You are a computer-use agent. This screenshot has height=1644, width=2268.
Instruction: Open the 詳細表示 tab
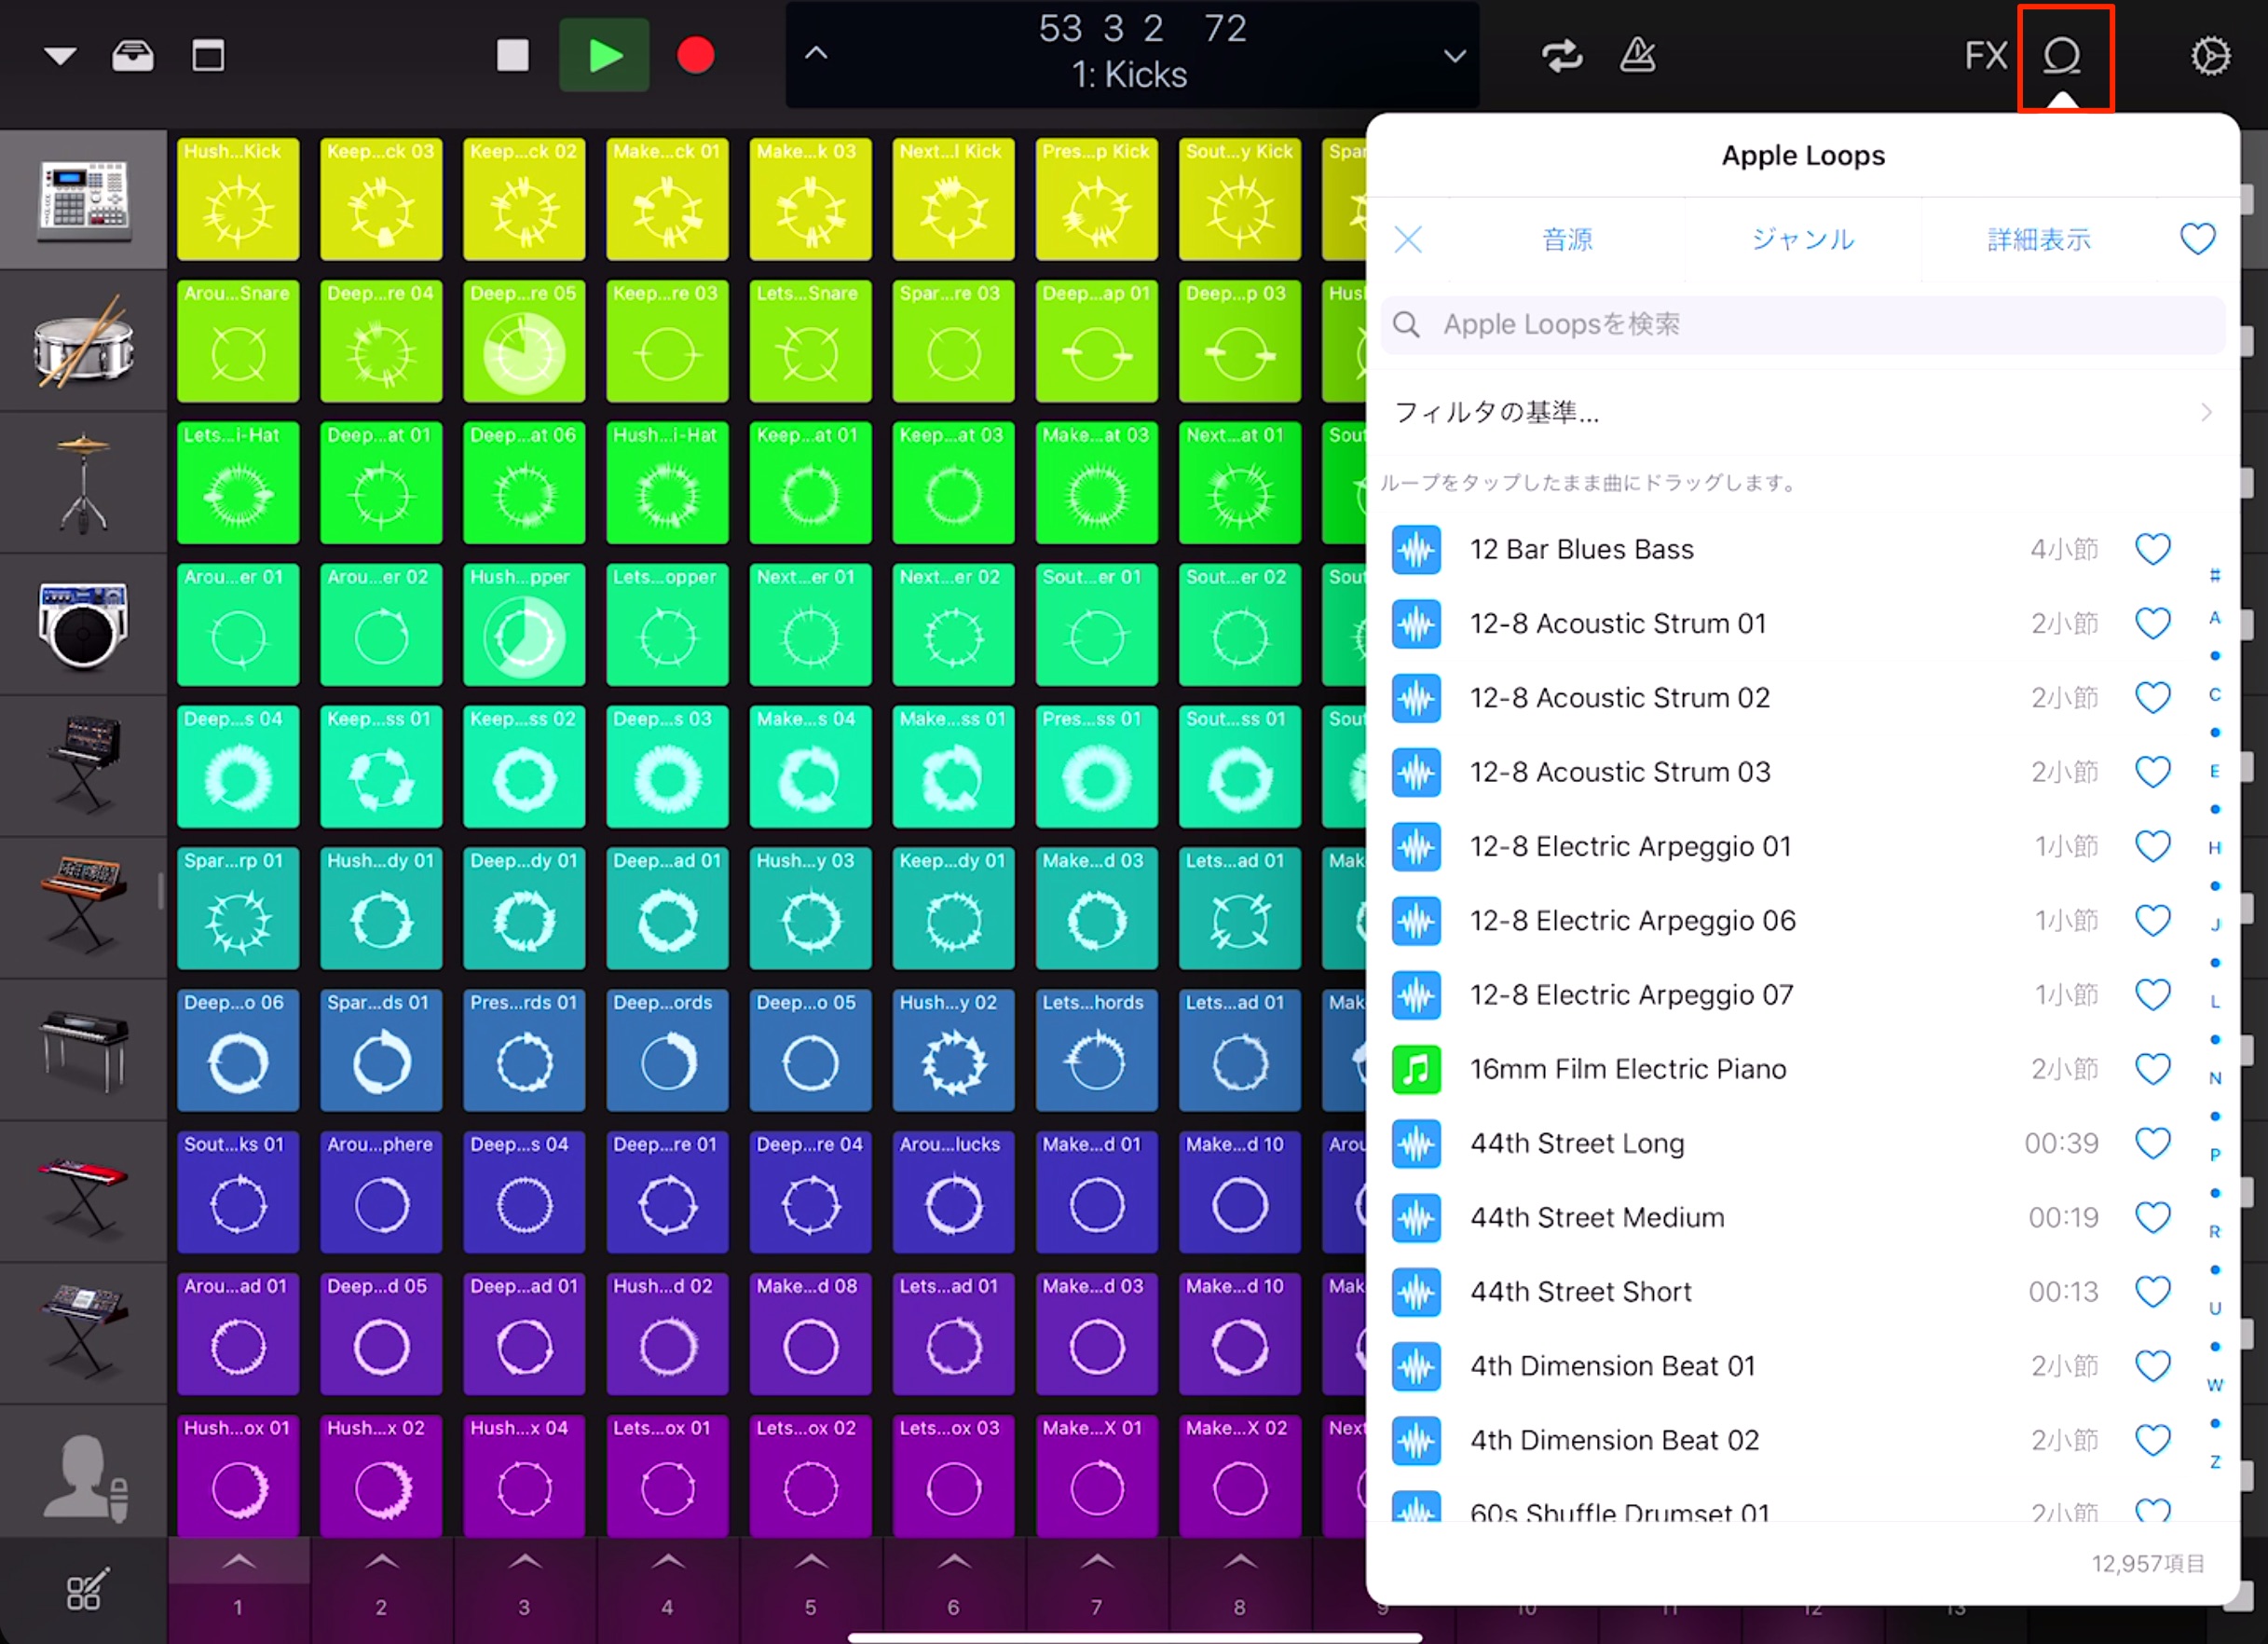(2039, 240)
